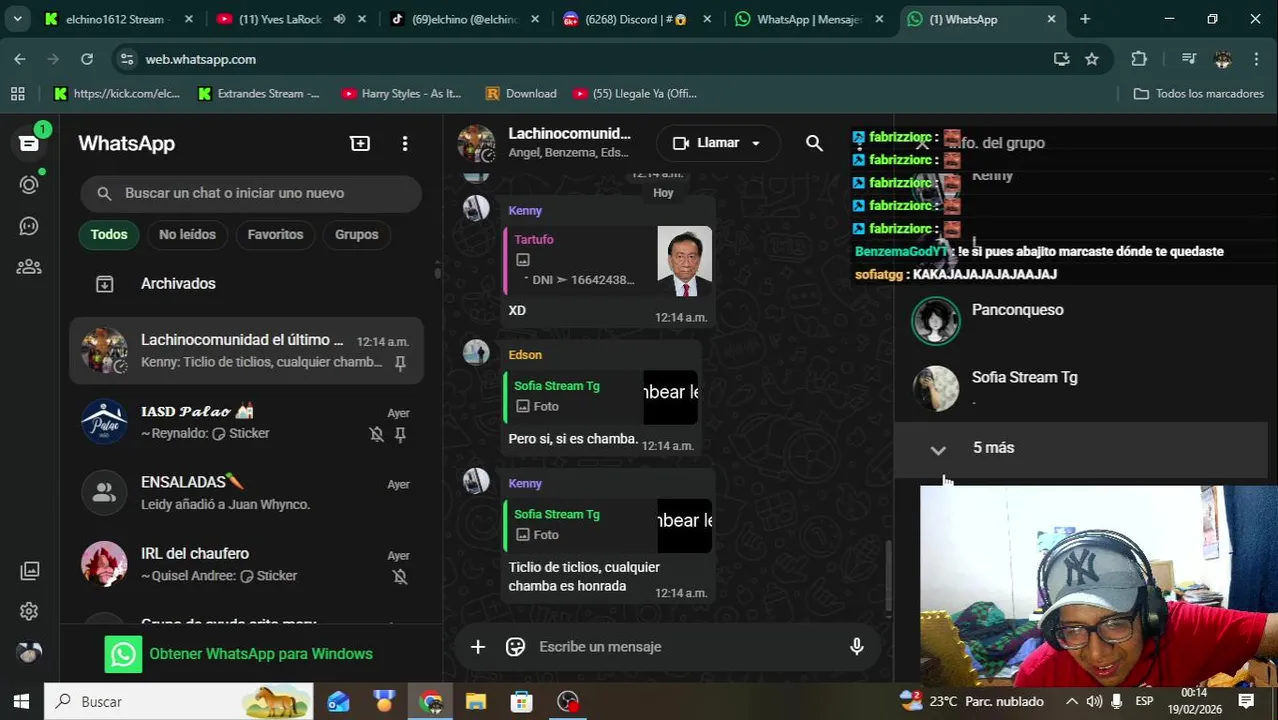The width and height of the screenshot is (1278, 720).
Task: Select the Grupos chat filter
Action: click(357, 235)
